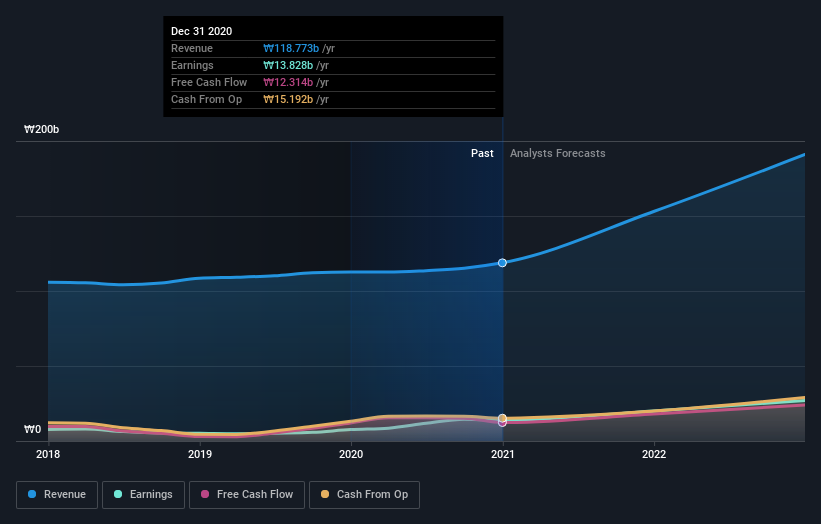Click the 2021 x-axis label
This screenshot has height=524, width=821.
point(503,454)
